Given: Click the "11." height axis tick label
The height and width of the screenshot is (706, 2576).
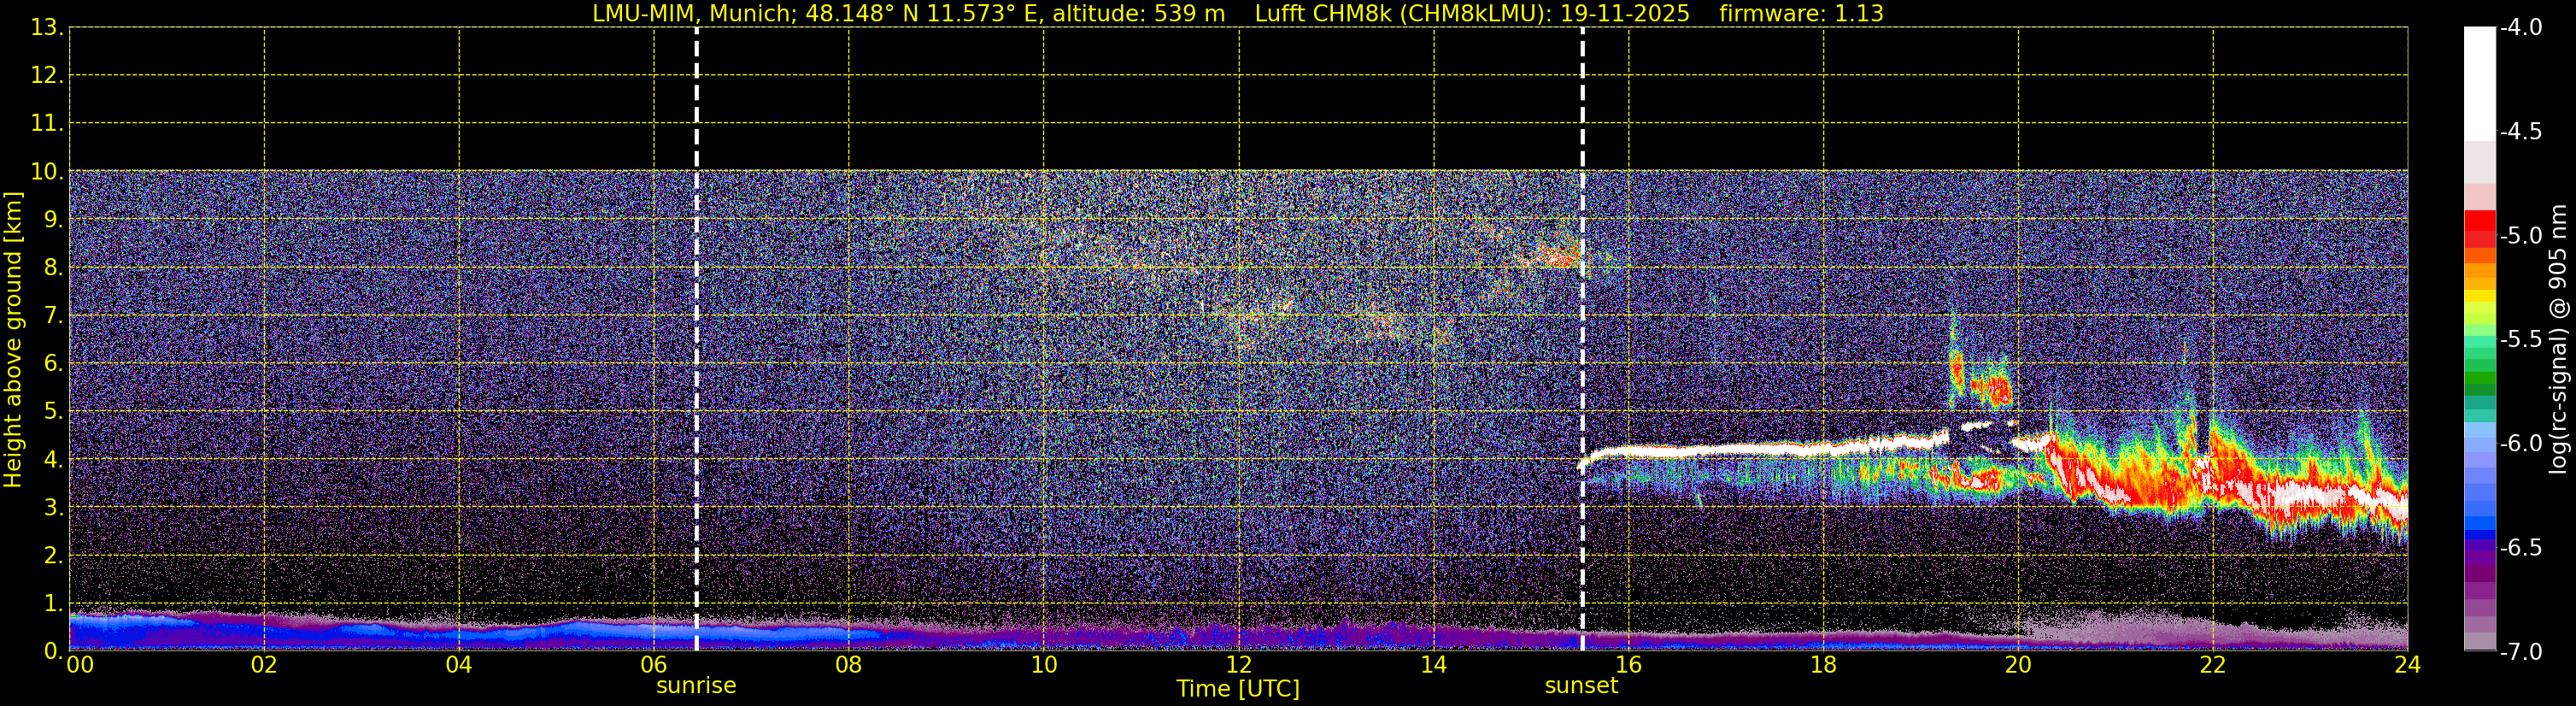Looking at the screenshot, I should click(47, 124).
